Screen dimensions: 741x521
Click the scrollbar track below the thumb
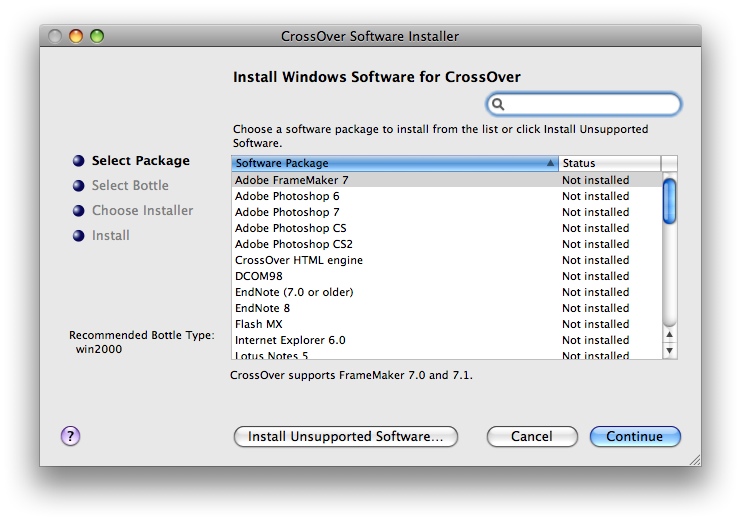[669, 274]
